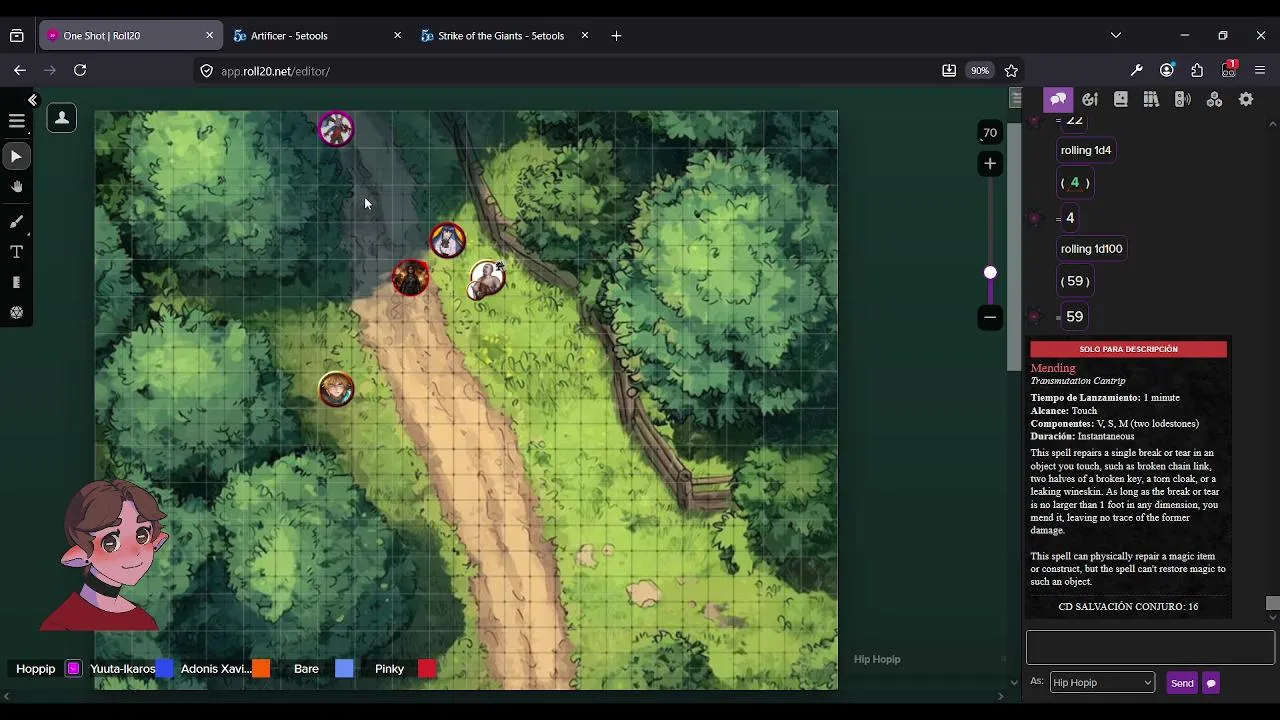Click the Bare player name
The height and width of the screenshot is (720, 1280).
306,669
